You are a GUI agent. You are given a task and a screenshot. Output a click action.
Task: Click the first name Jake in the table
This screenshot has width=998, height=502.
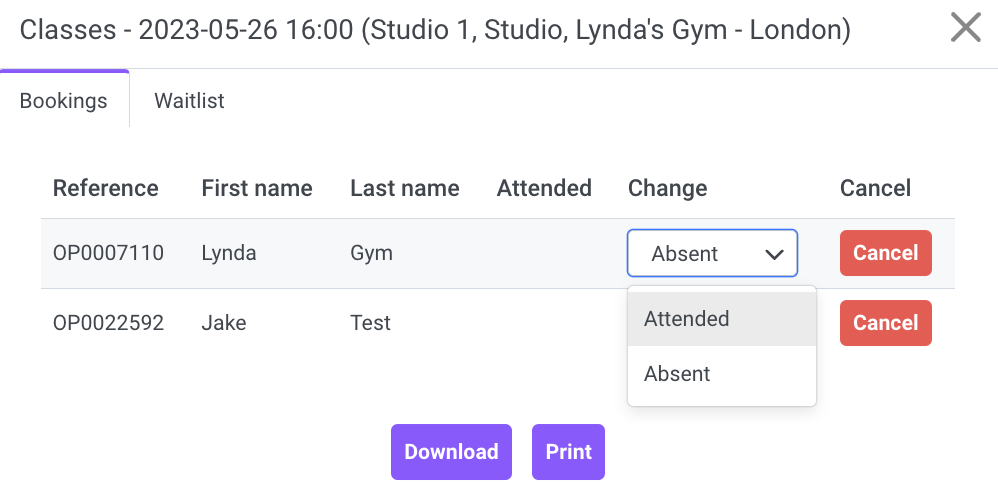(x=224, y=323)
